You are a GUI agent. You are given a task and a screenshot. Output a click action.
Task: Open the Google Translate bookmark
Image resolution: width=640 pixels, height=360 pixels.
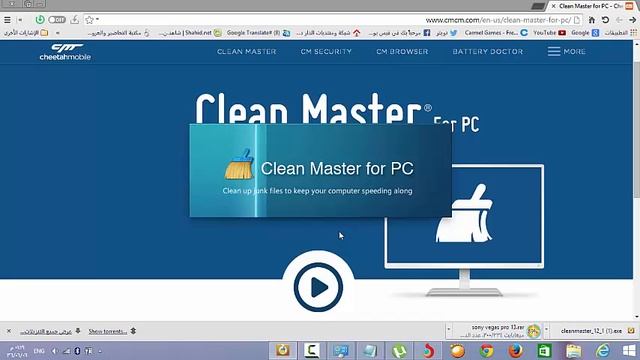(x=258, y=33)
